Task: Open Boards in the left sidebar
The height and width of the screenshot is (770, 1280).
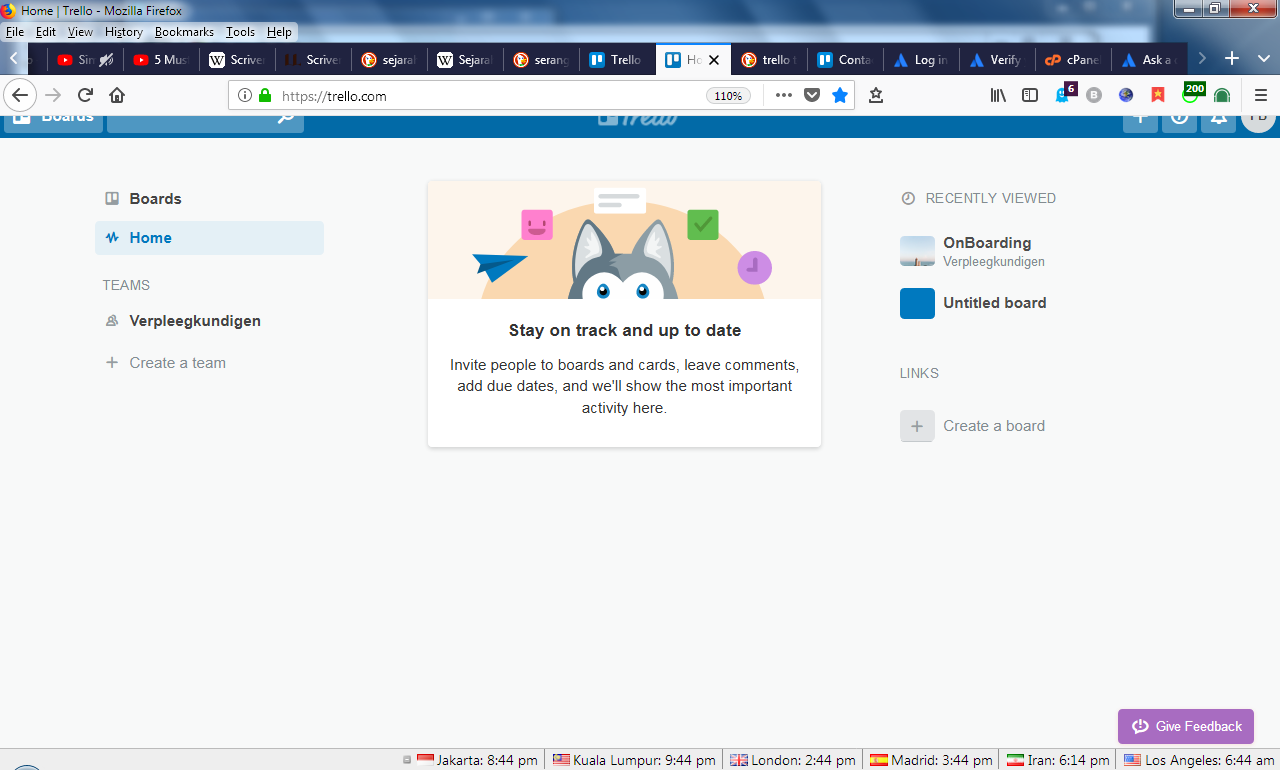Action: pyautogui.click(x=209, y=199)
